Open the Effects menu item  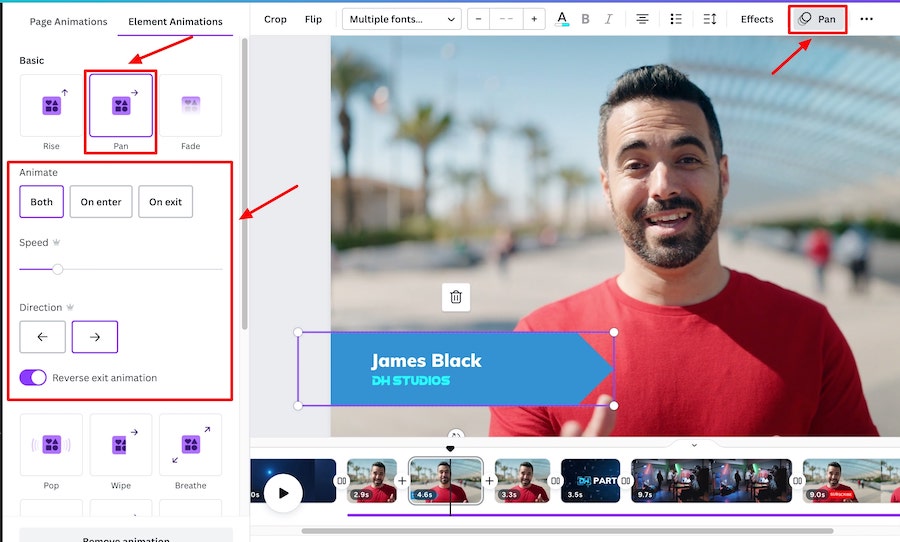(x=757, y=19)
